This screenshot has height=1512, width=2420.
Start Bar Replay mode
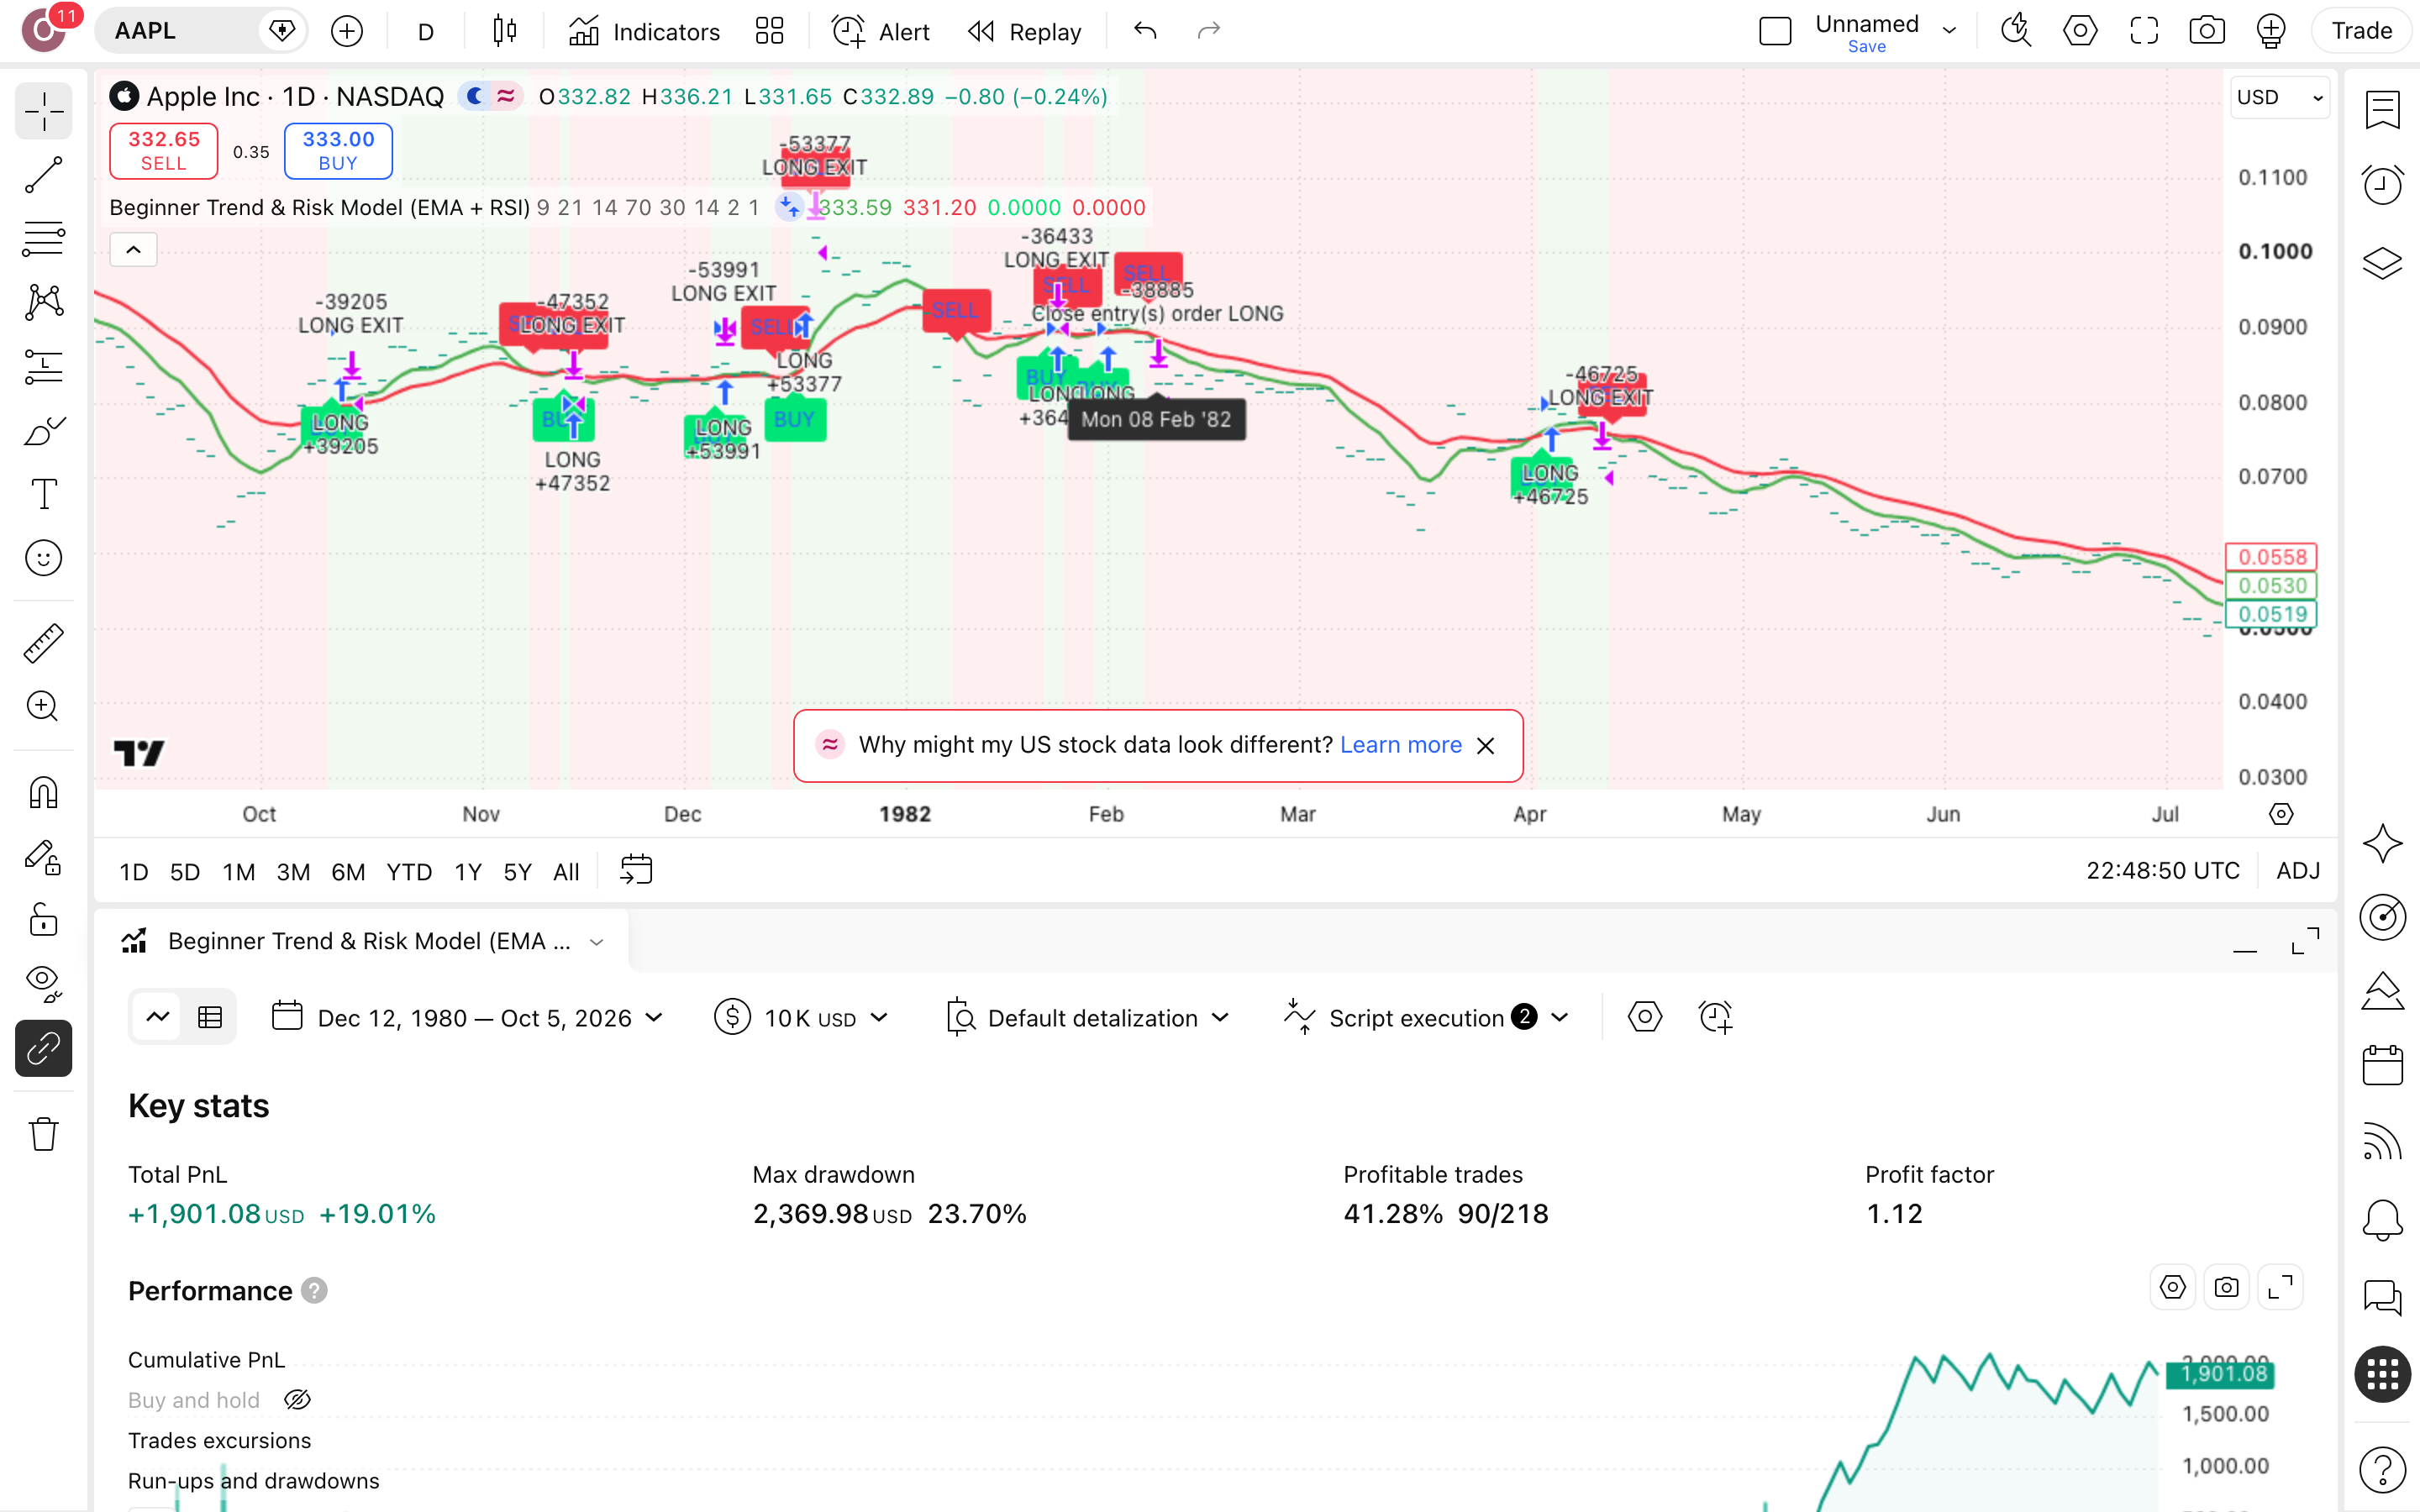click(x=1025, y=31)
